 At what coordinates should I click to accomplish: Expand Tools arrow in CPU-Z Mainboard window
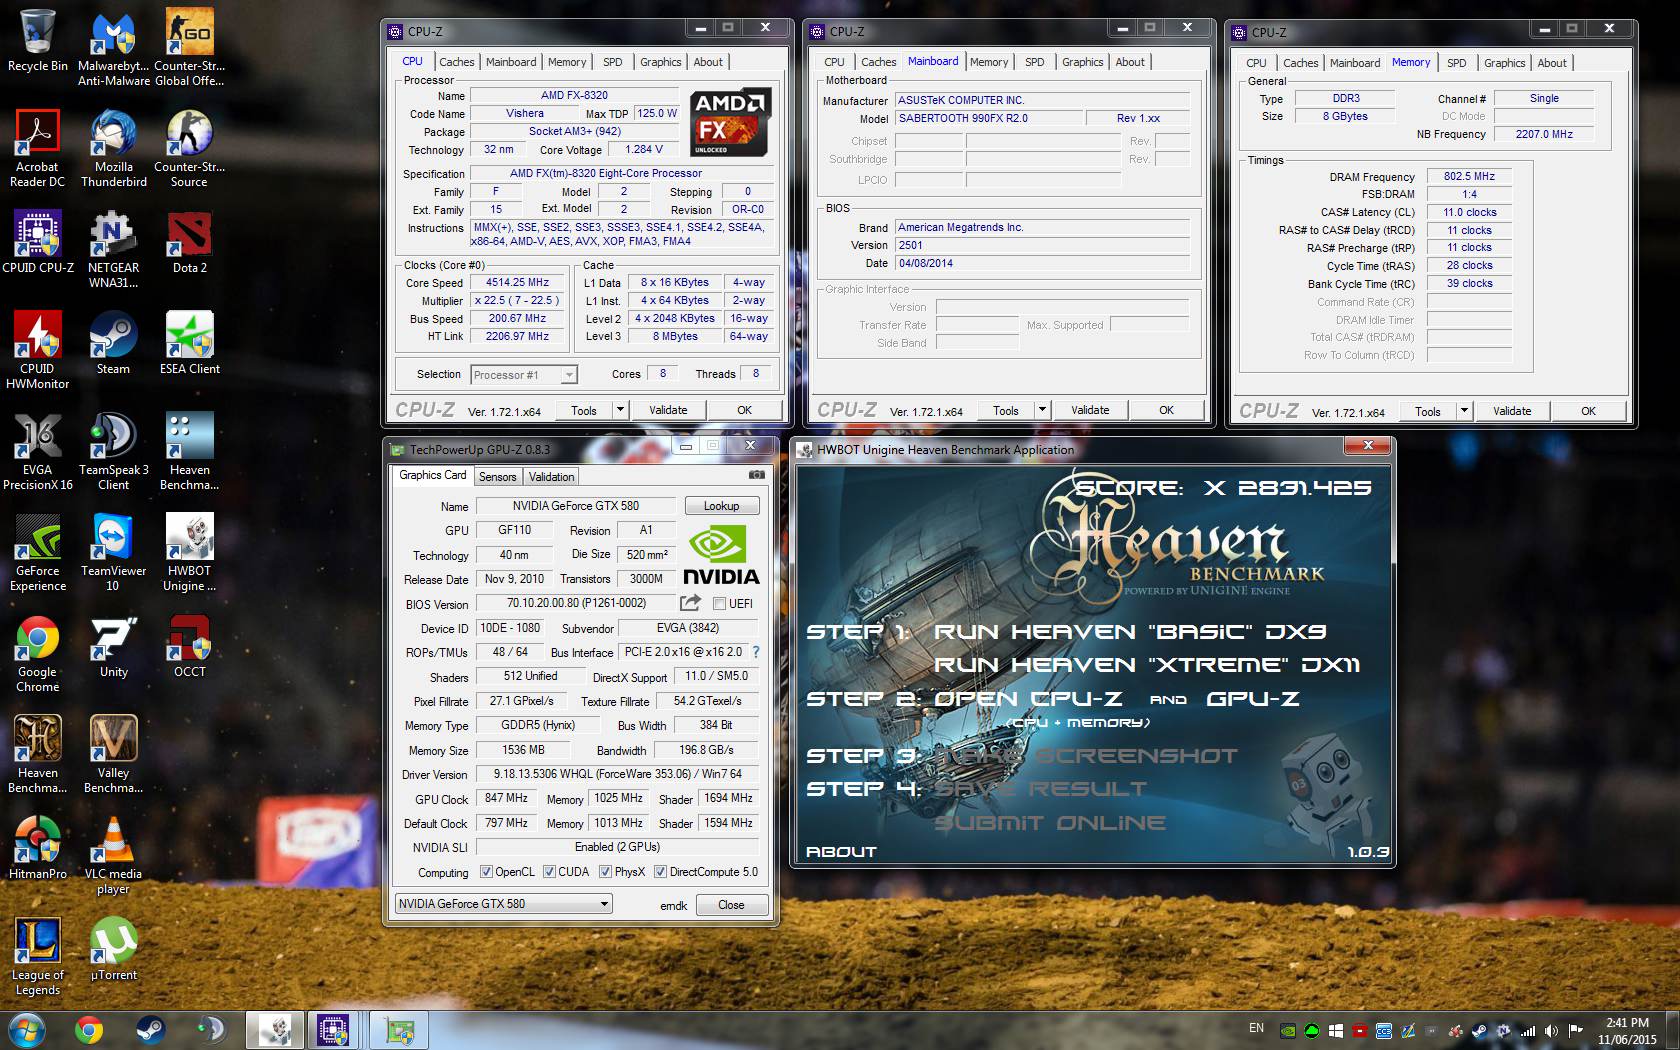tap(1042, 410)
